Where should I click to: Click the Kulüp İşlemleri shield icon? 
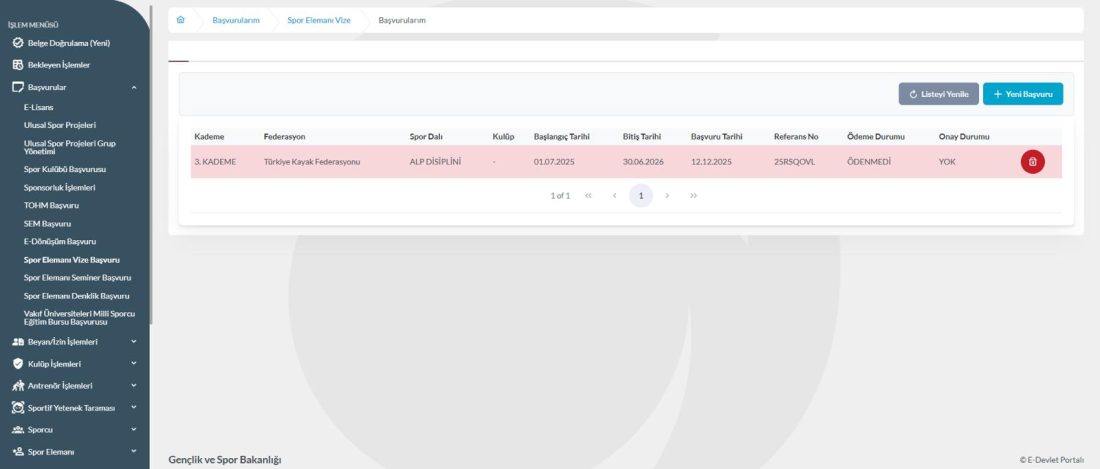coord(18,364)
